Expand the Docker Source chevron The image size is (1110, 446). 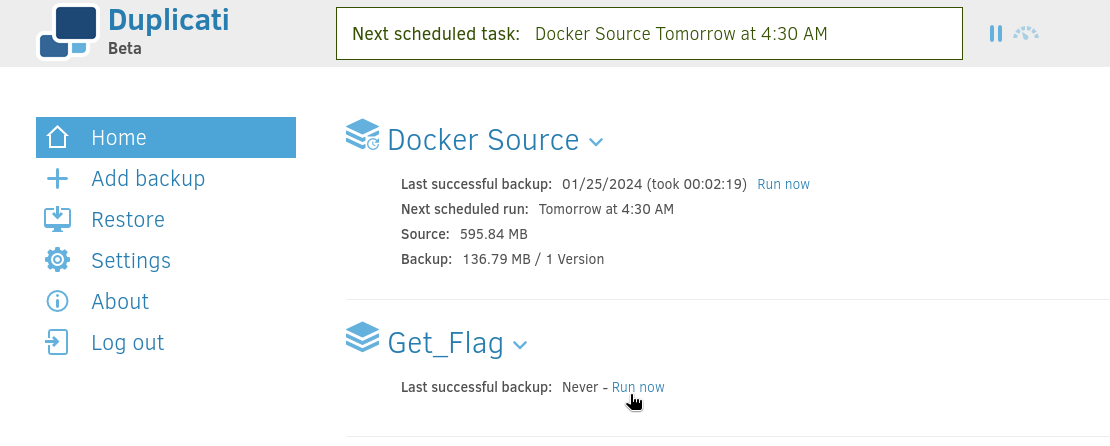pyautogui.click(x=596, y=142)
